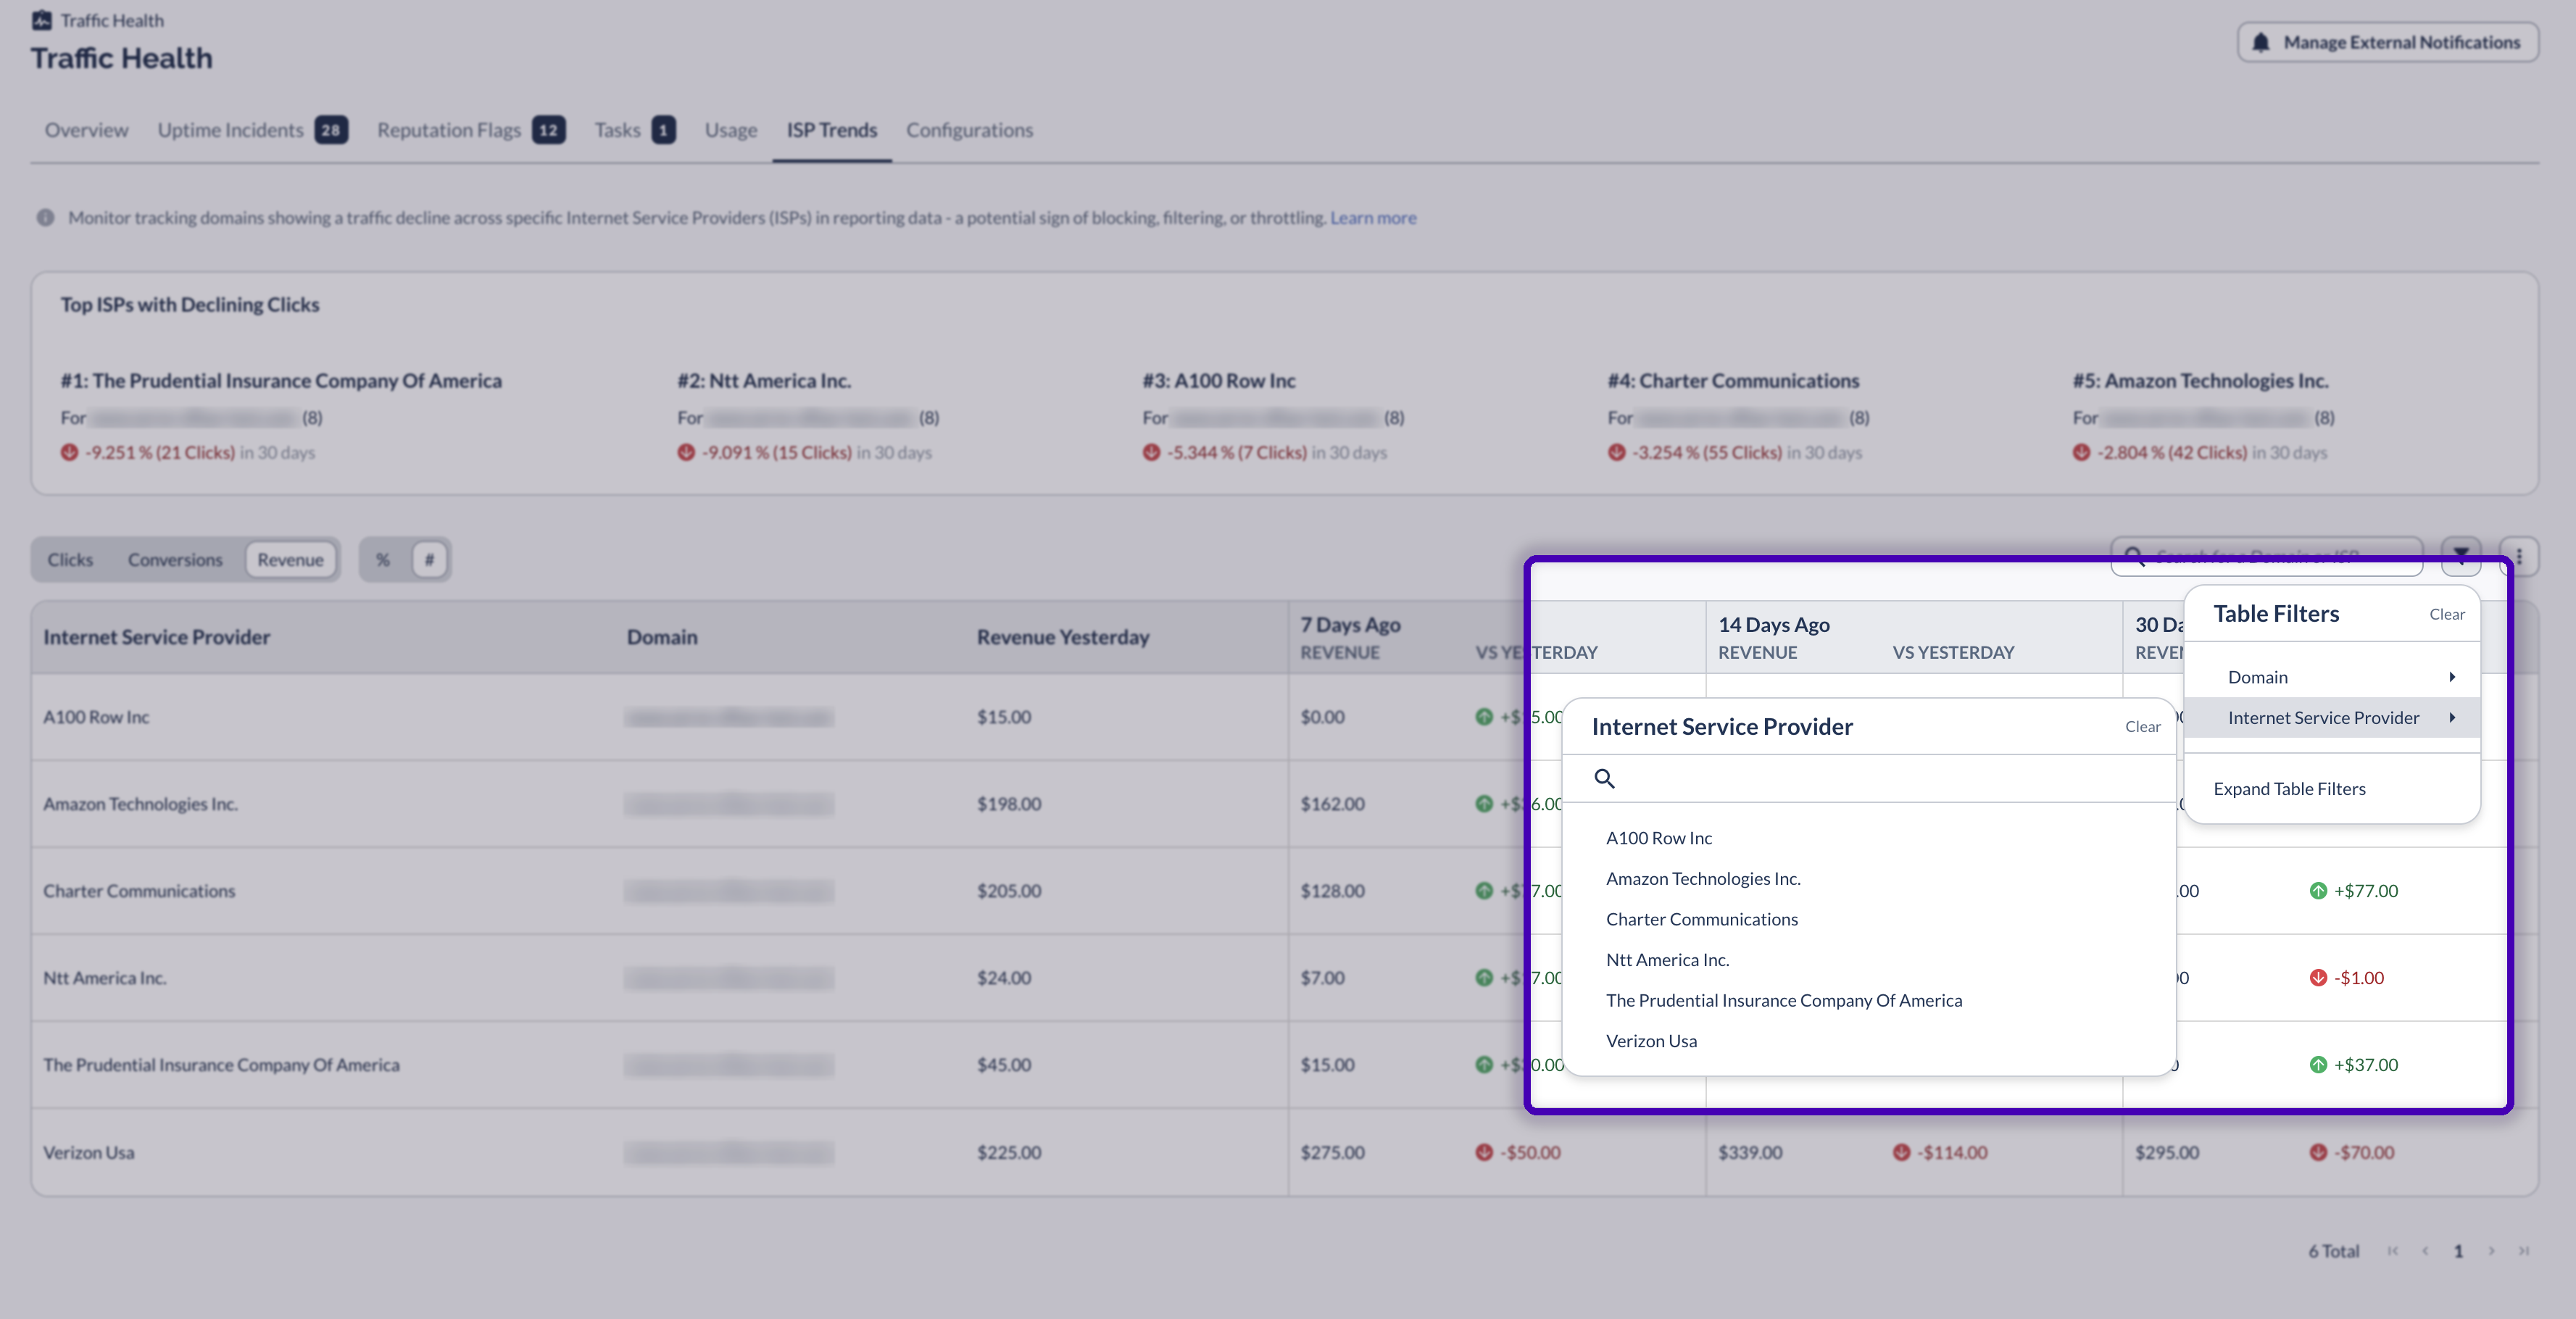Click the red down arrow beside -$114.00

point(1901,1152)
